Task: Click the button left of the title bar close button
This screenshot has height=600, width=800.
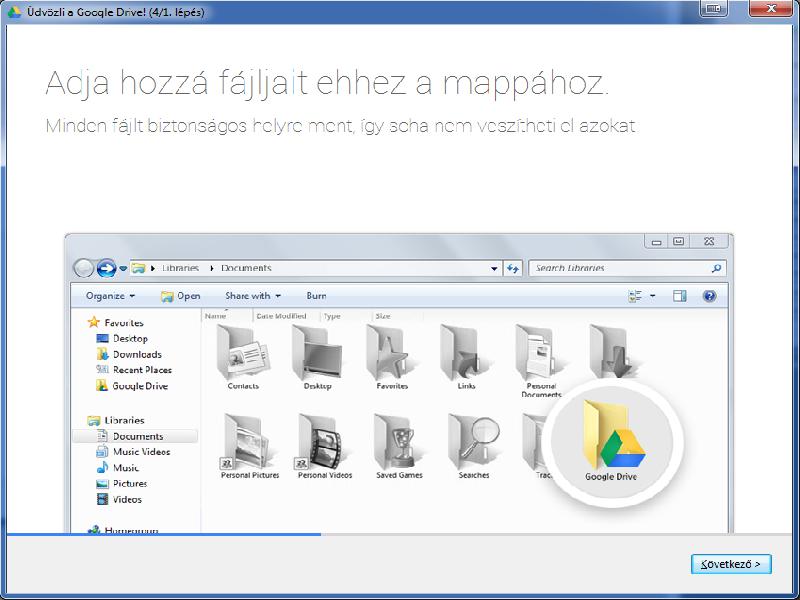Action: pyautogui.click(x=713, y=8)
